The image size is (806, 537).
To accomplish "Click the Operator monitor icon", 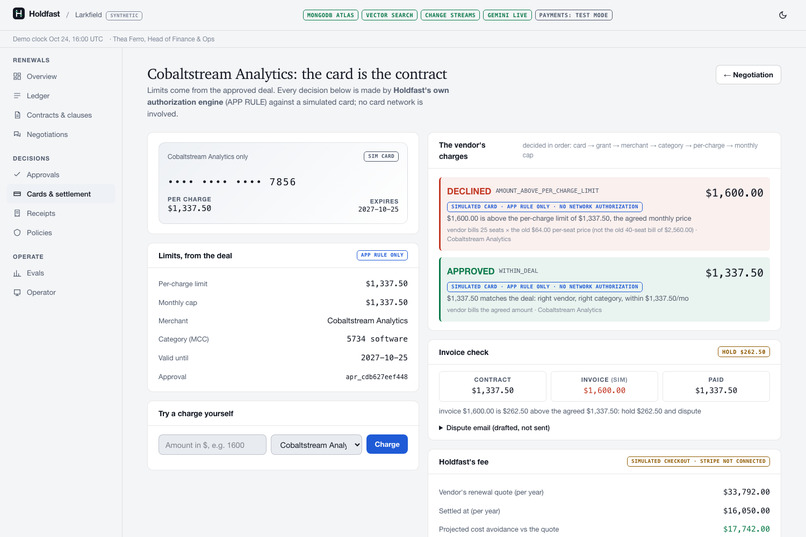I will click(x=17, y=292).
